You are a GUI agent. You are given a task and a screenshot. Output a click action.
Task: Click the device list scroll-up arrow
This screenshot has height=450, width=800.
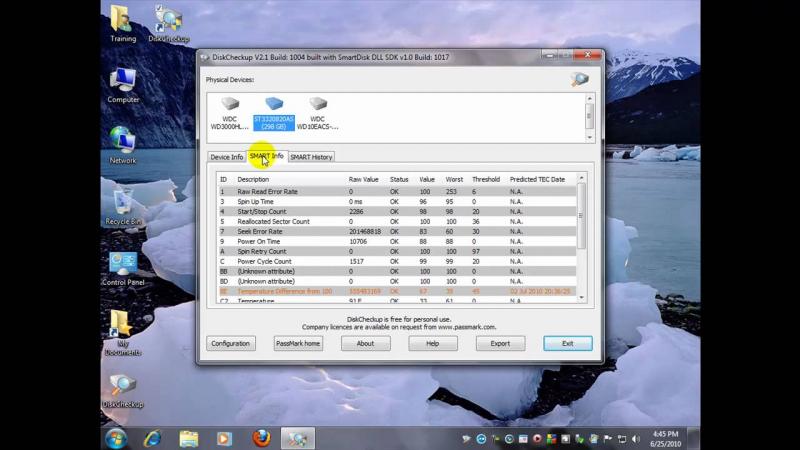pos(590,98)
